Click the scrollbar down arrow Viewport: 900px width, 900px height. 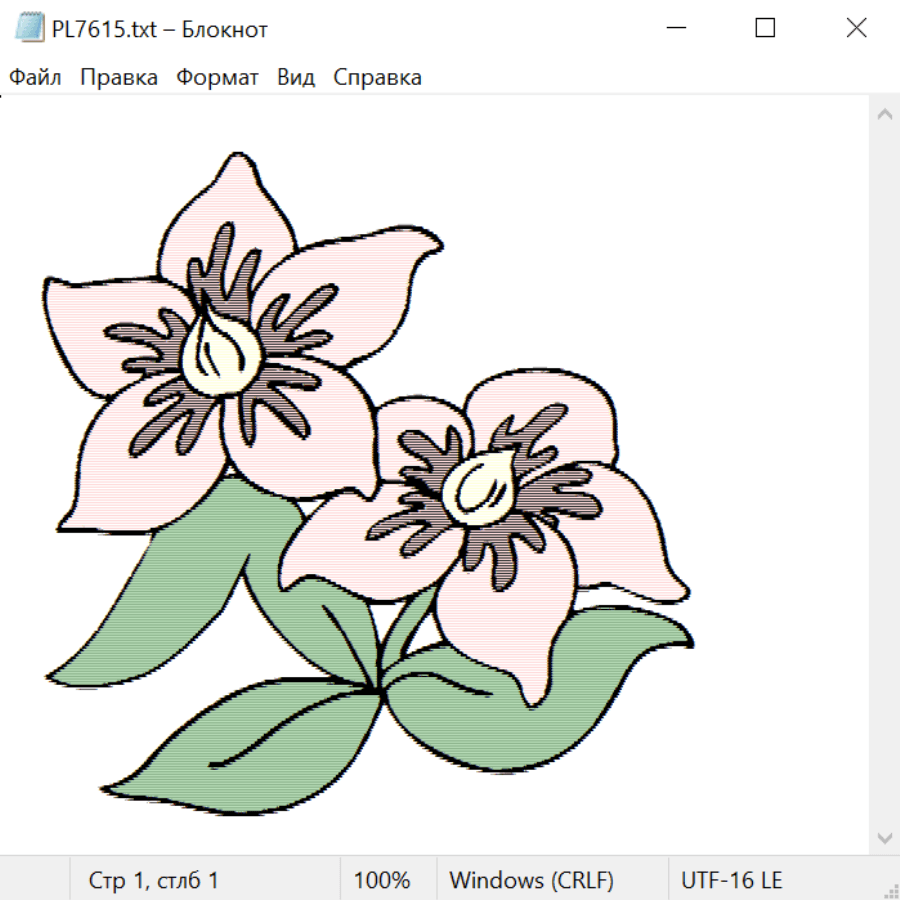(x=884, y=837)
